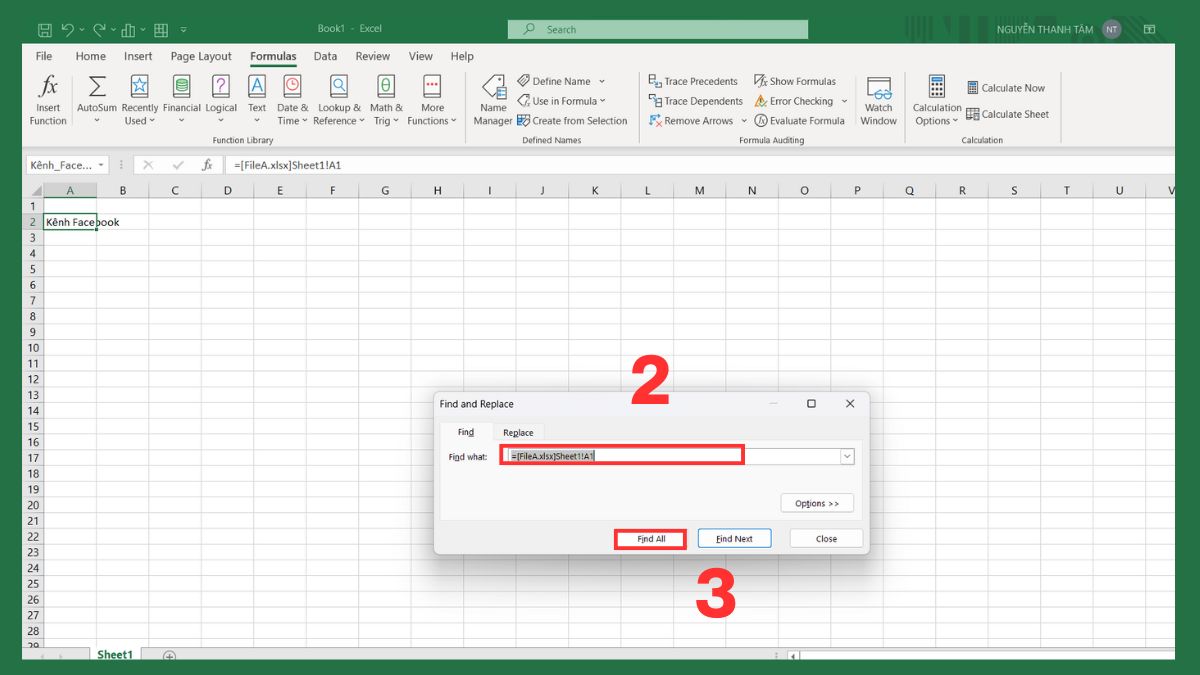Image resolution: width=1200 pixels, height=675 pixels.
Task: Click Trace Precedents
Action: 693,81
